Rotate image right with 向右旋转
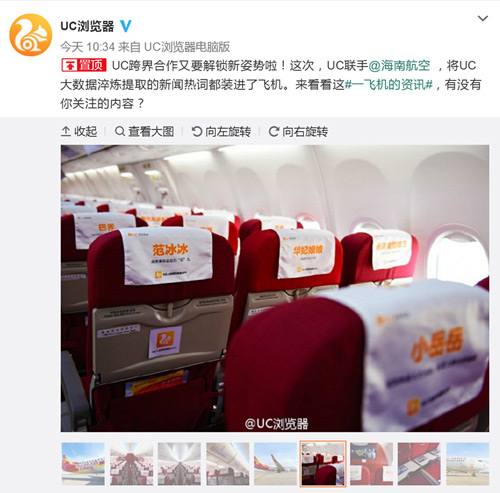 pyautogui.click(x=298, y=132)
